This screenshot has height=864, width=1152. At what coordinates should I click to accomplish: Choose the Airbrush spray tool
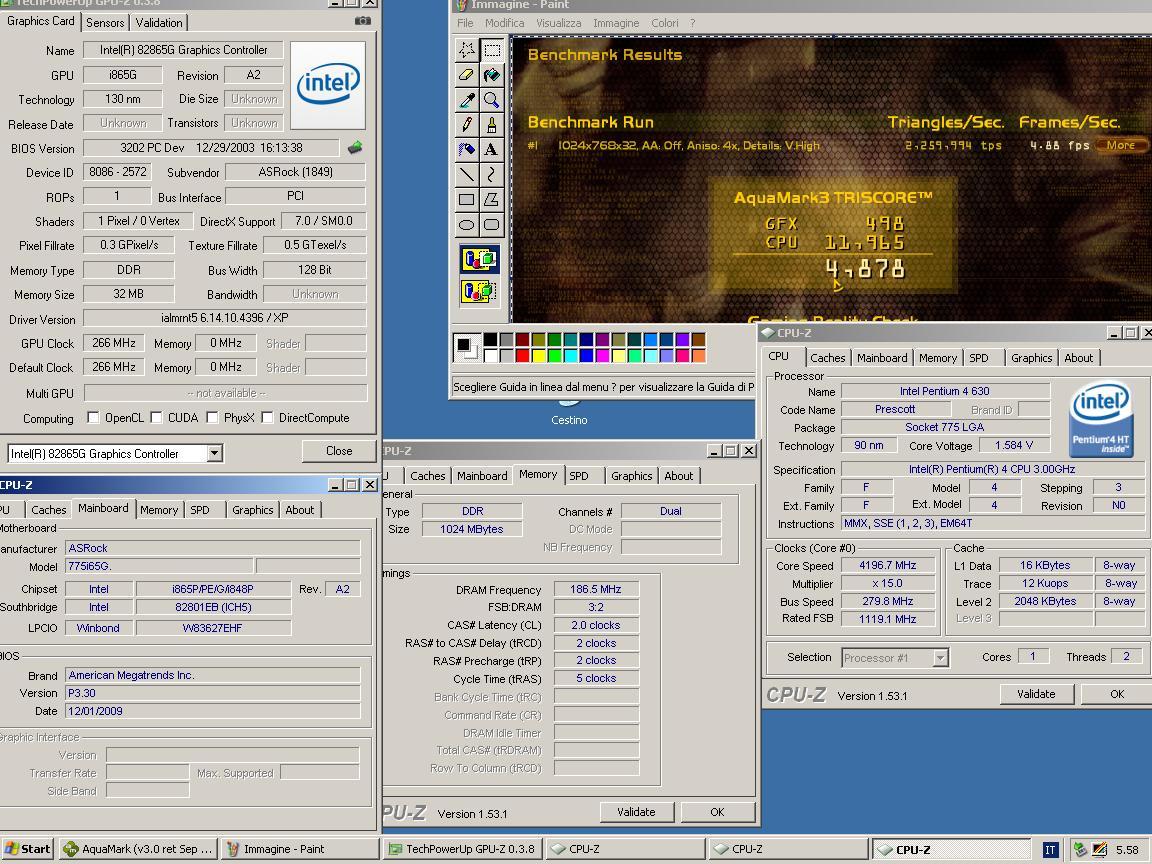[467, 150]
